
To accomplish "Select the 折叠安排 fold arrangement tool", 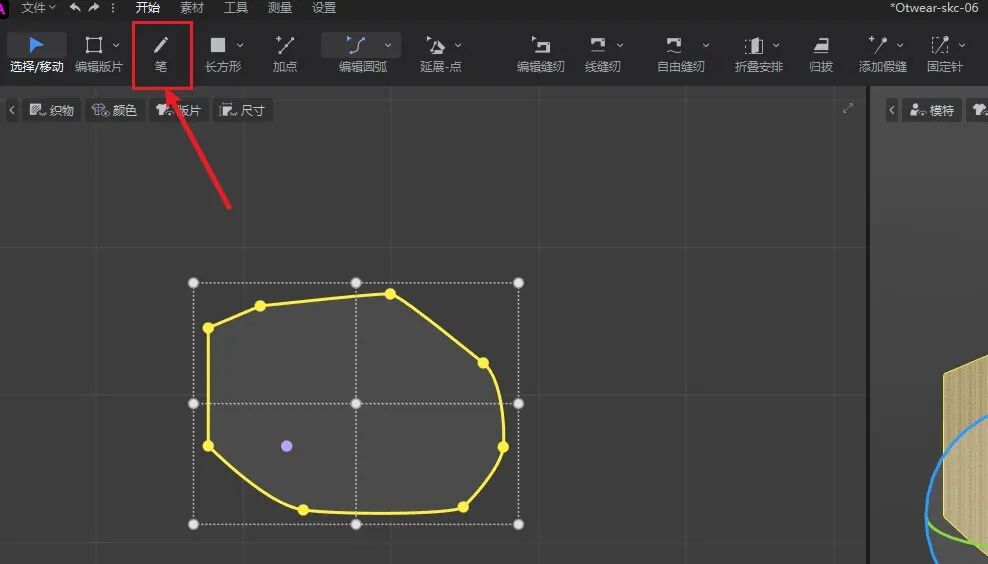I will coord(755,54).
